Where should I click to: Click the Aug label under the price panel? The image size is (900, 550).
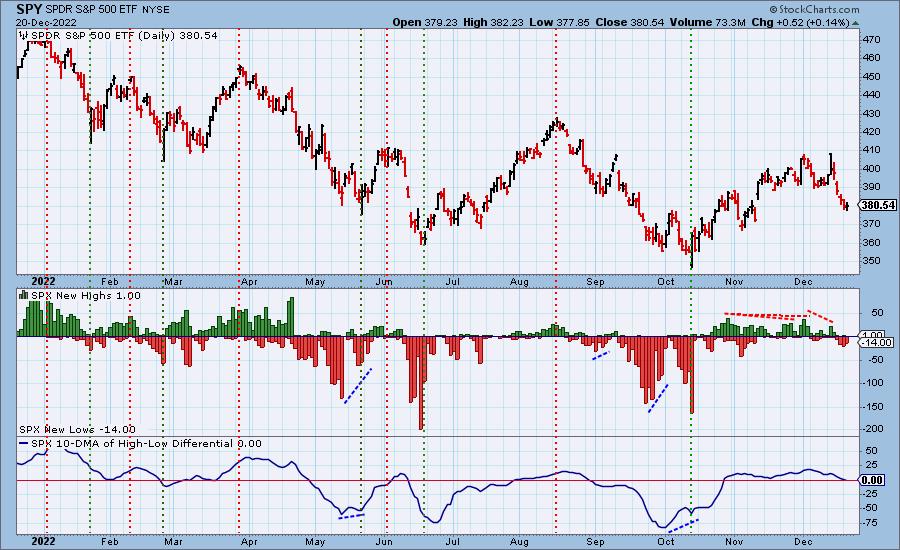(519, 282)
